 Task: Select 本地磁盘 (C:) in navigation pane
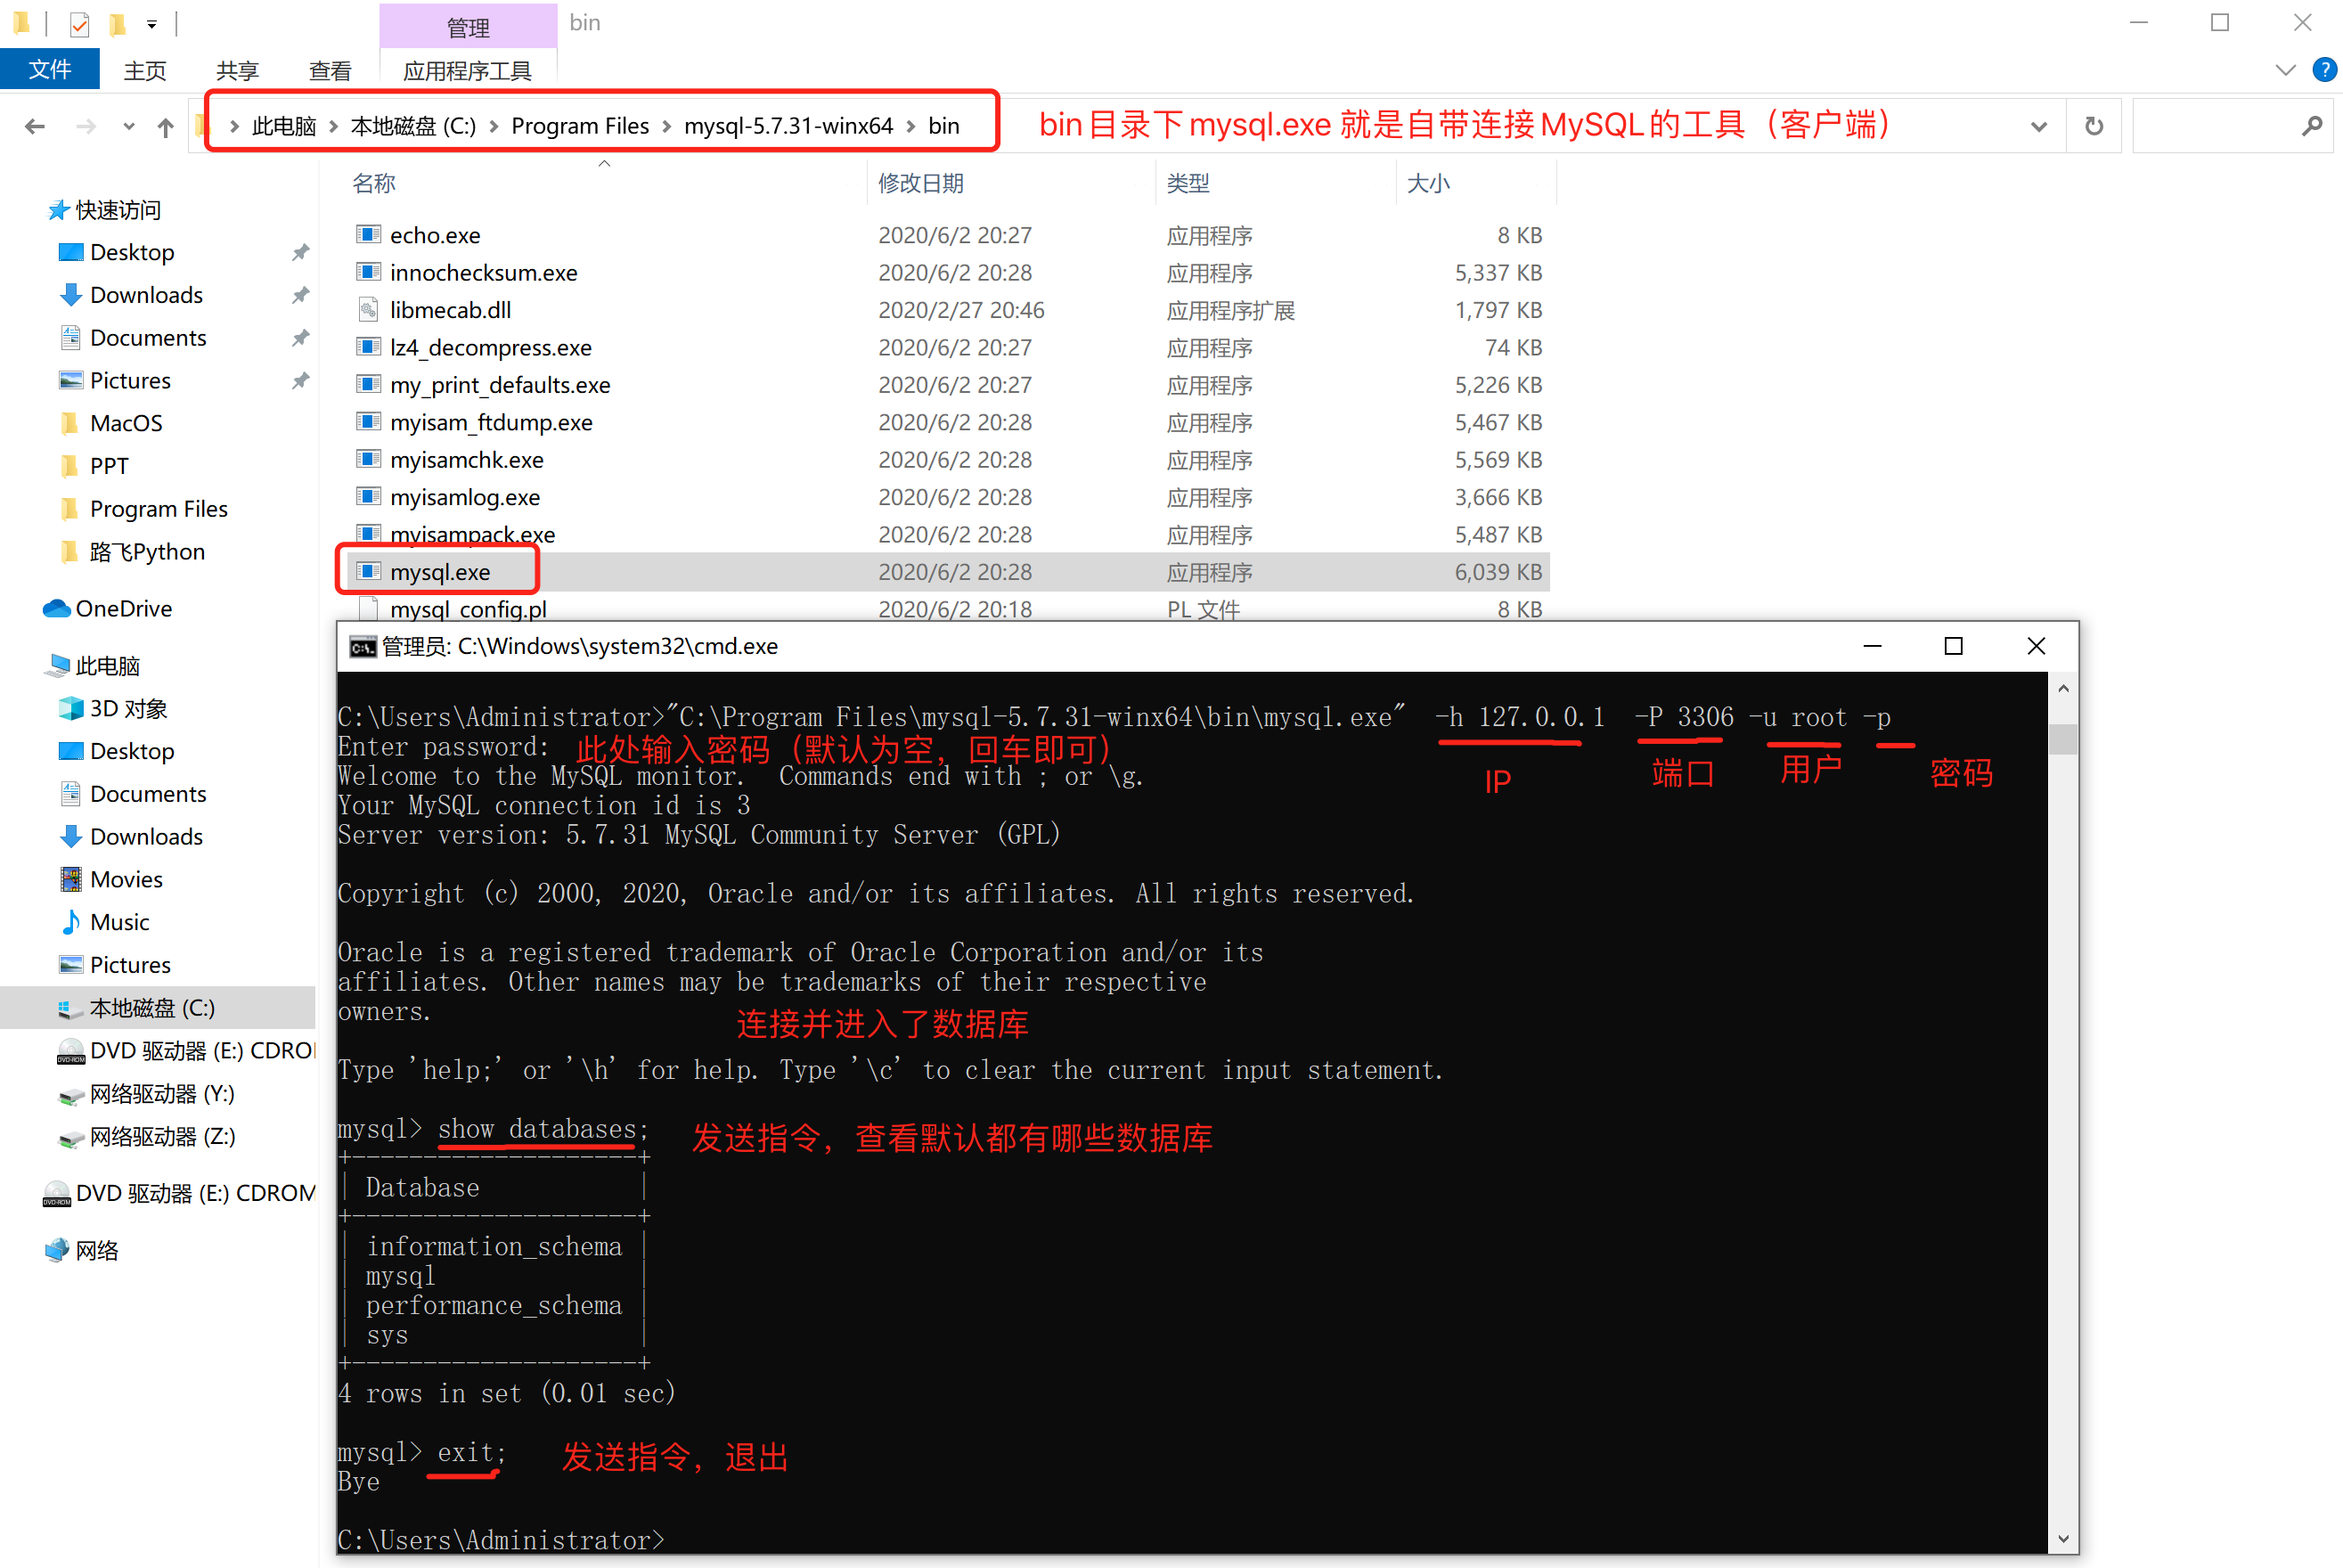coord(152,1008)
